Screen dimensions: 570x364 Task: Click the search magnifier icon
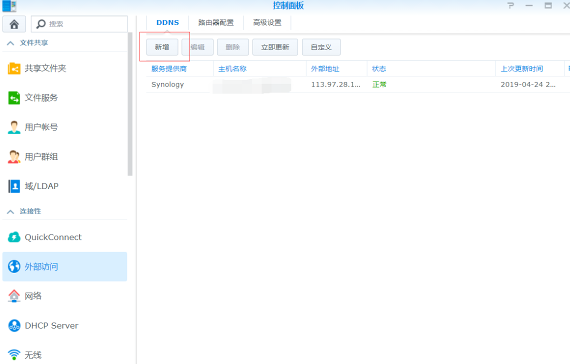[41, 24]
